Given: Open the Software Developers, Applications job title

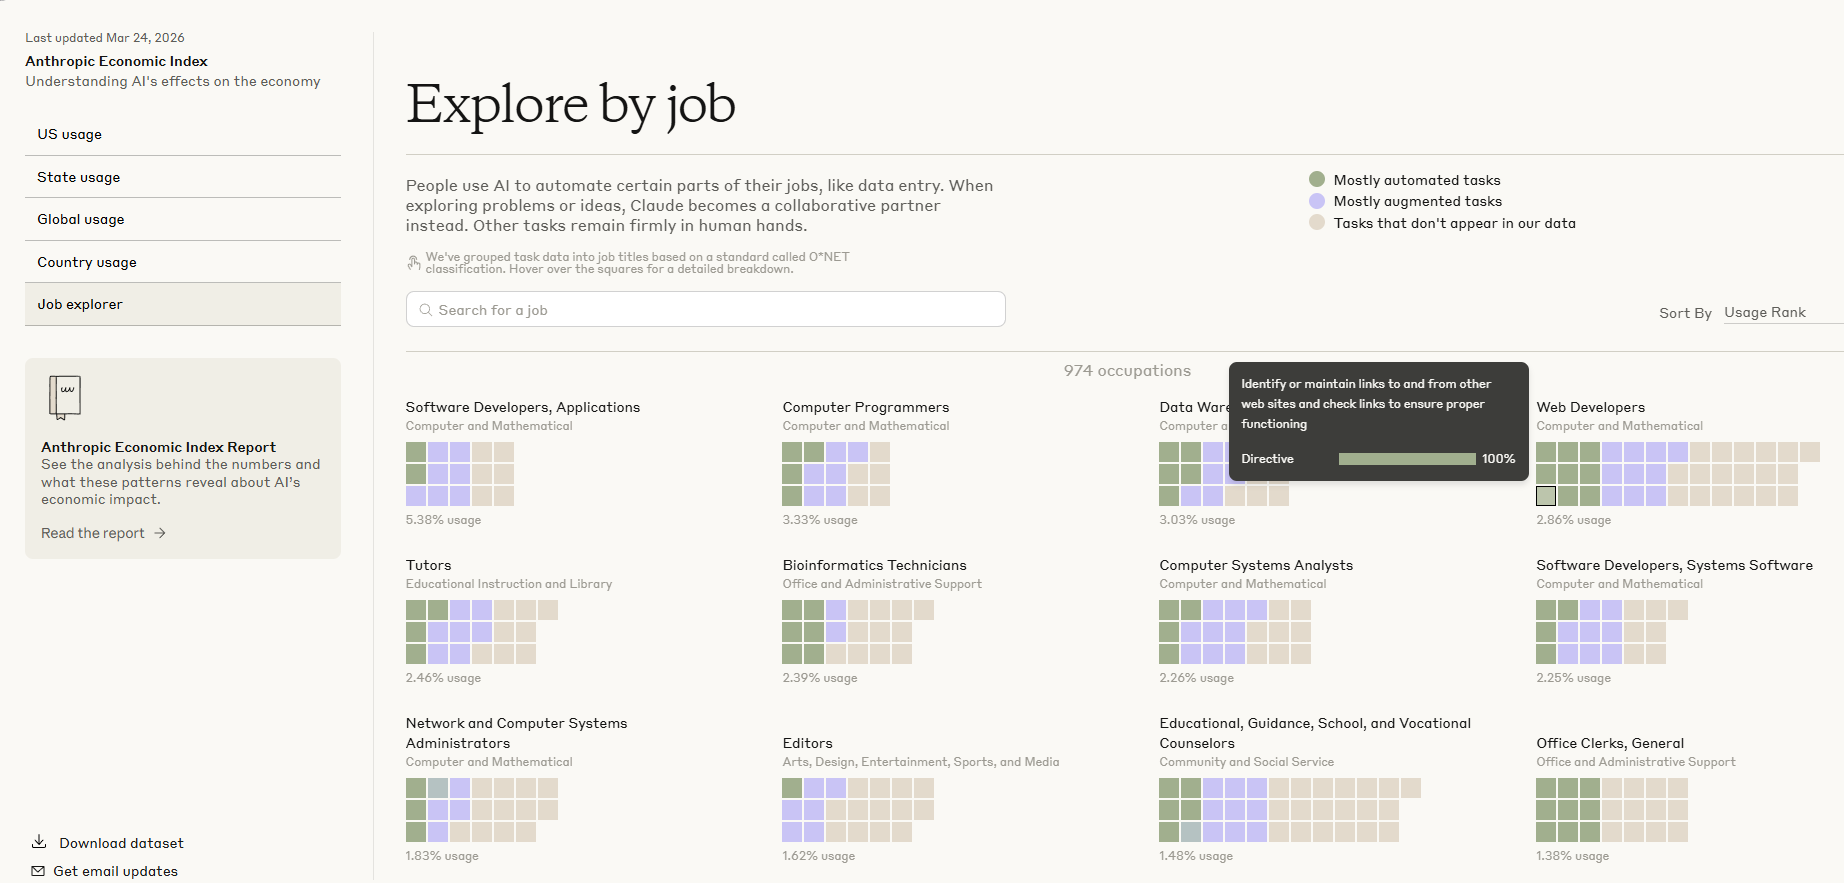Looking at the screenshot, I should coord(522,407).
